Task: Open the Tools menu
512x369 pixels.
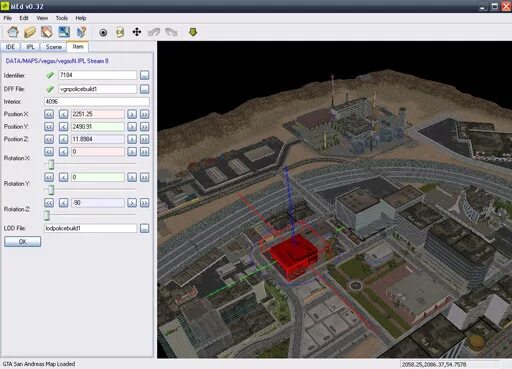Action: tap(62, 18)
